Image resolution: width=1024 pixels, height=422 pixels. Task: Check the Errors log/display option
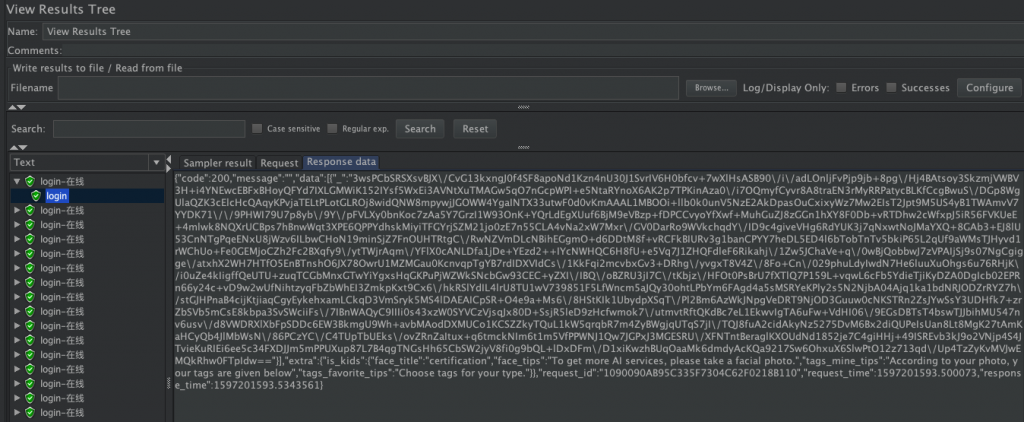pyautogui.click(x=842, y=88)
